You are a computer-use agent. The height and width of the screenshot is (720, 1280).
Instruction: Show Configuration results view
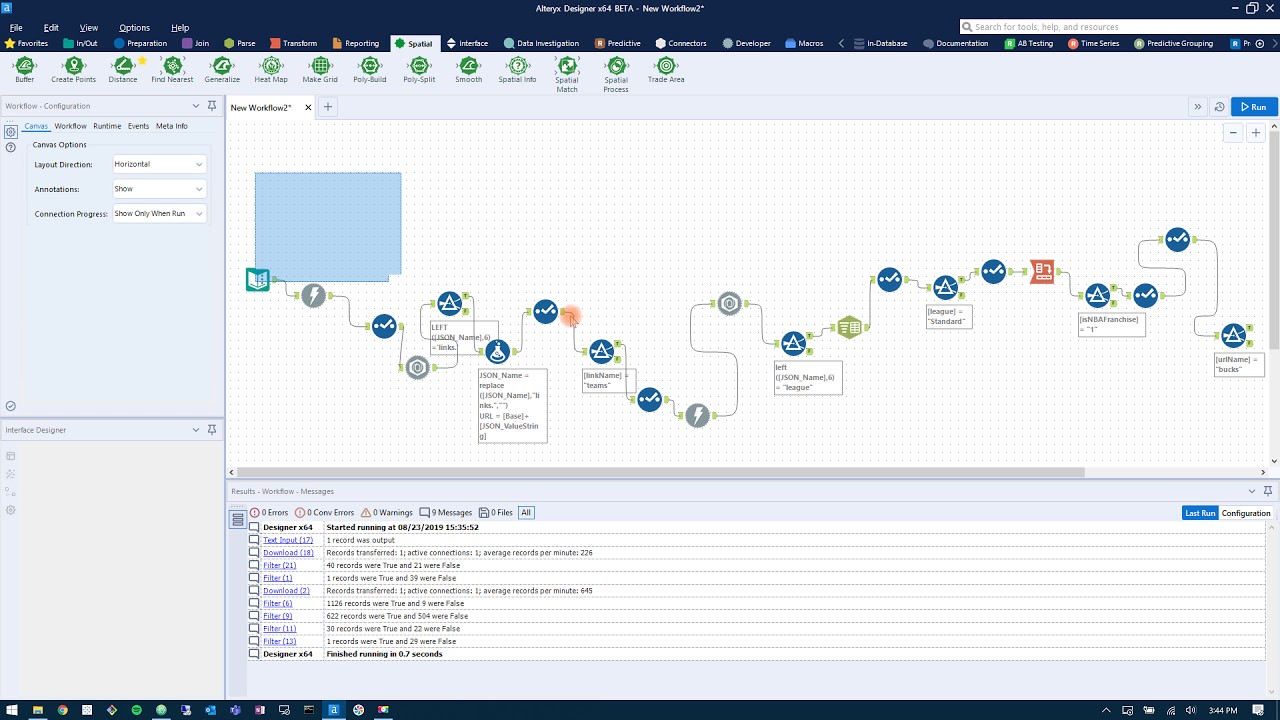pos(1246,513)
